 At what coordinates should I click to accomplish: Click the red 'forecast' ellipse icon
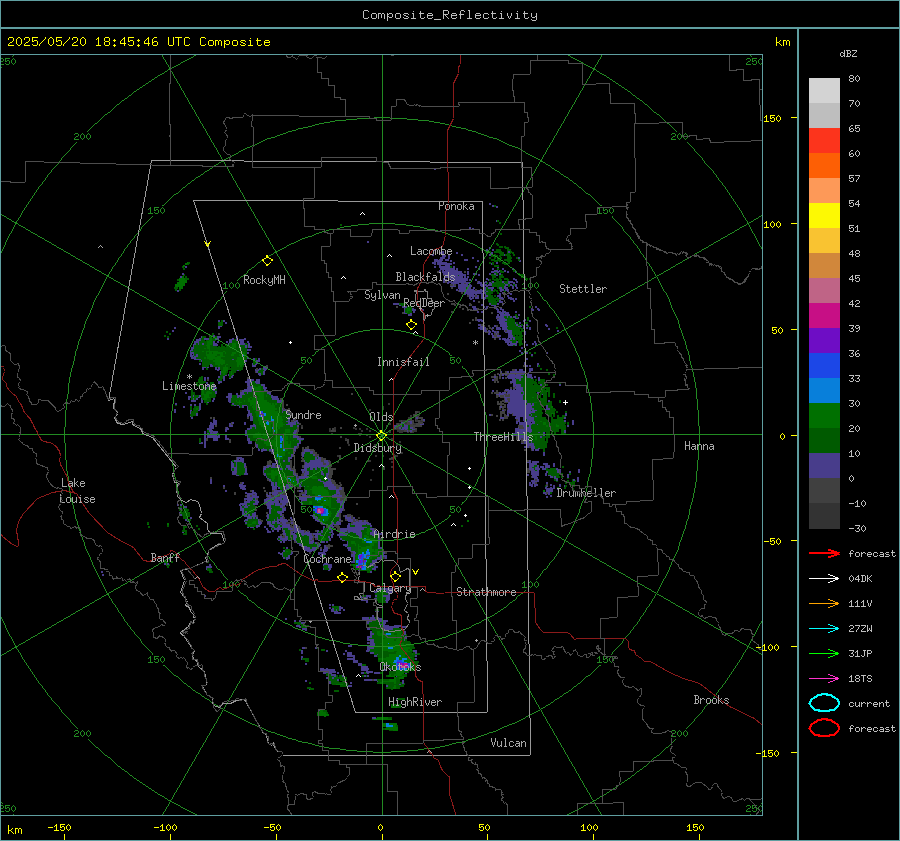[824, 728]
